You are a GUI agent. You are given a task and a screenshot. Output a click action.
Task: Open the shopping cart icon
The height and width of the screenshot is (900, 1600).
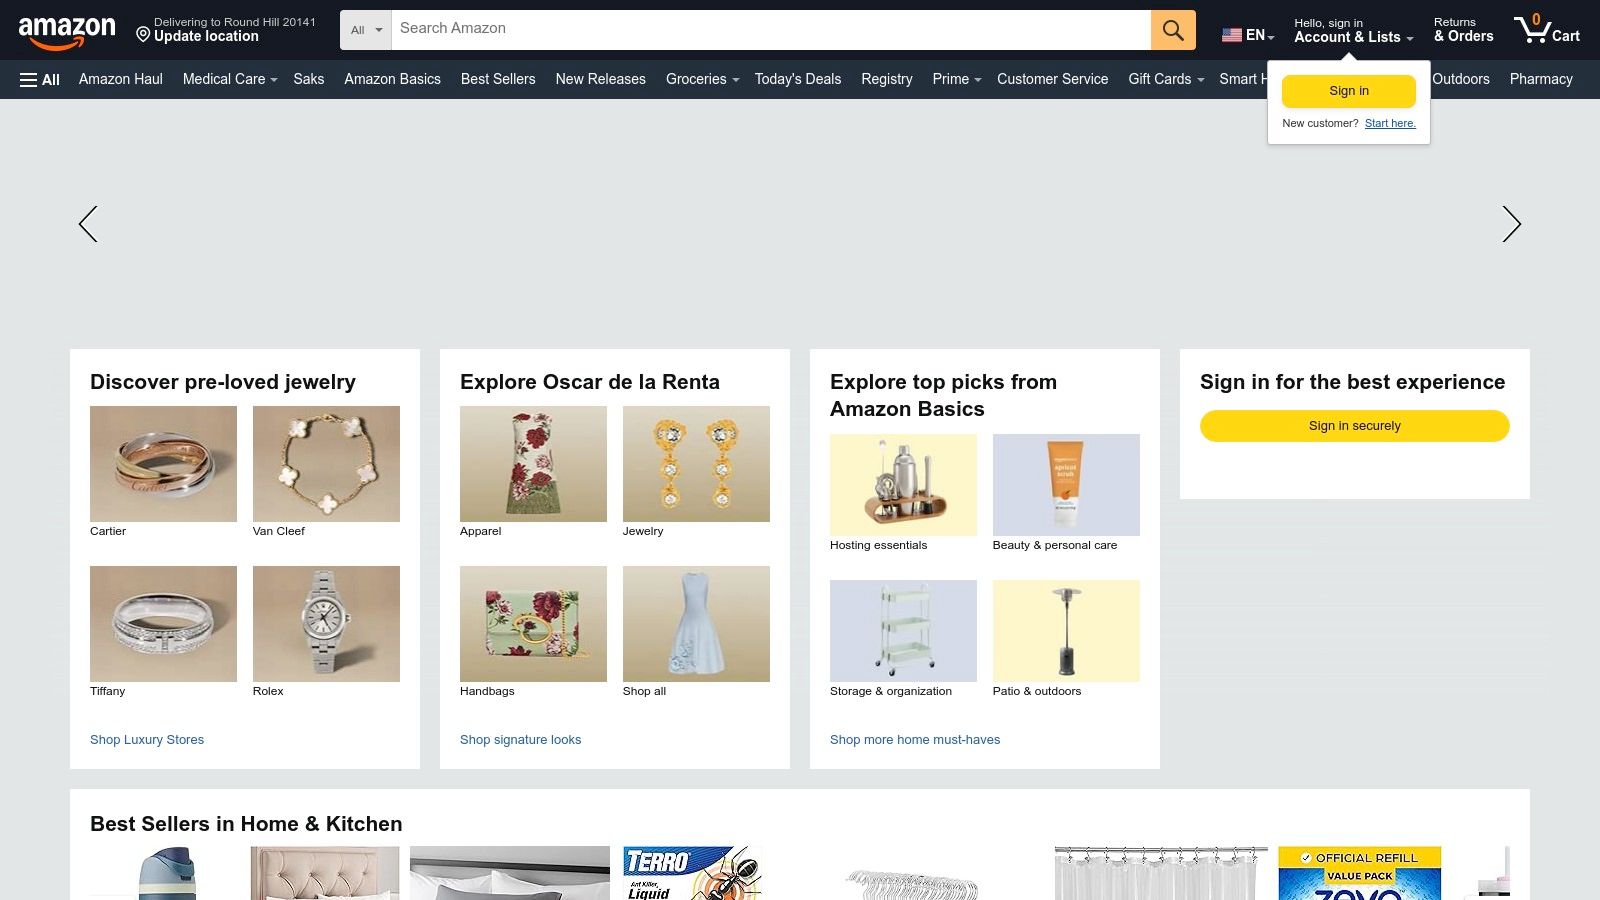1546,29
